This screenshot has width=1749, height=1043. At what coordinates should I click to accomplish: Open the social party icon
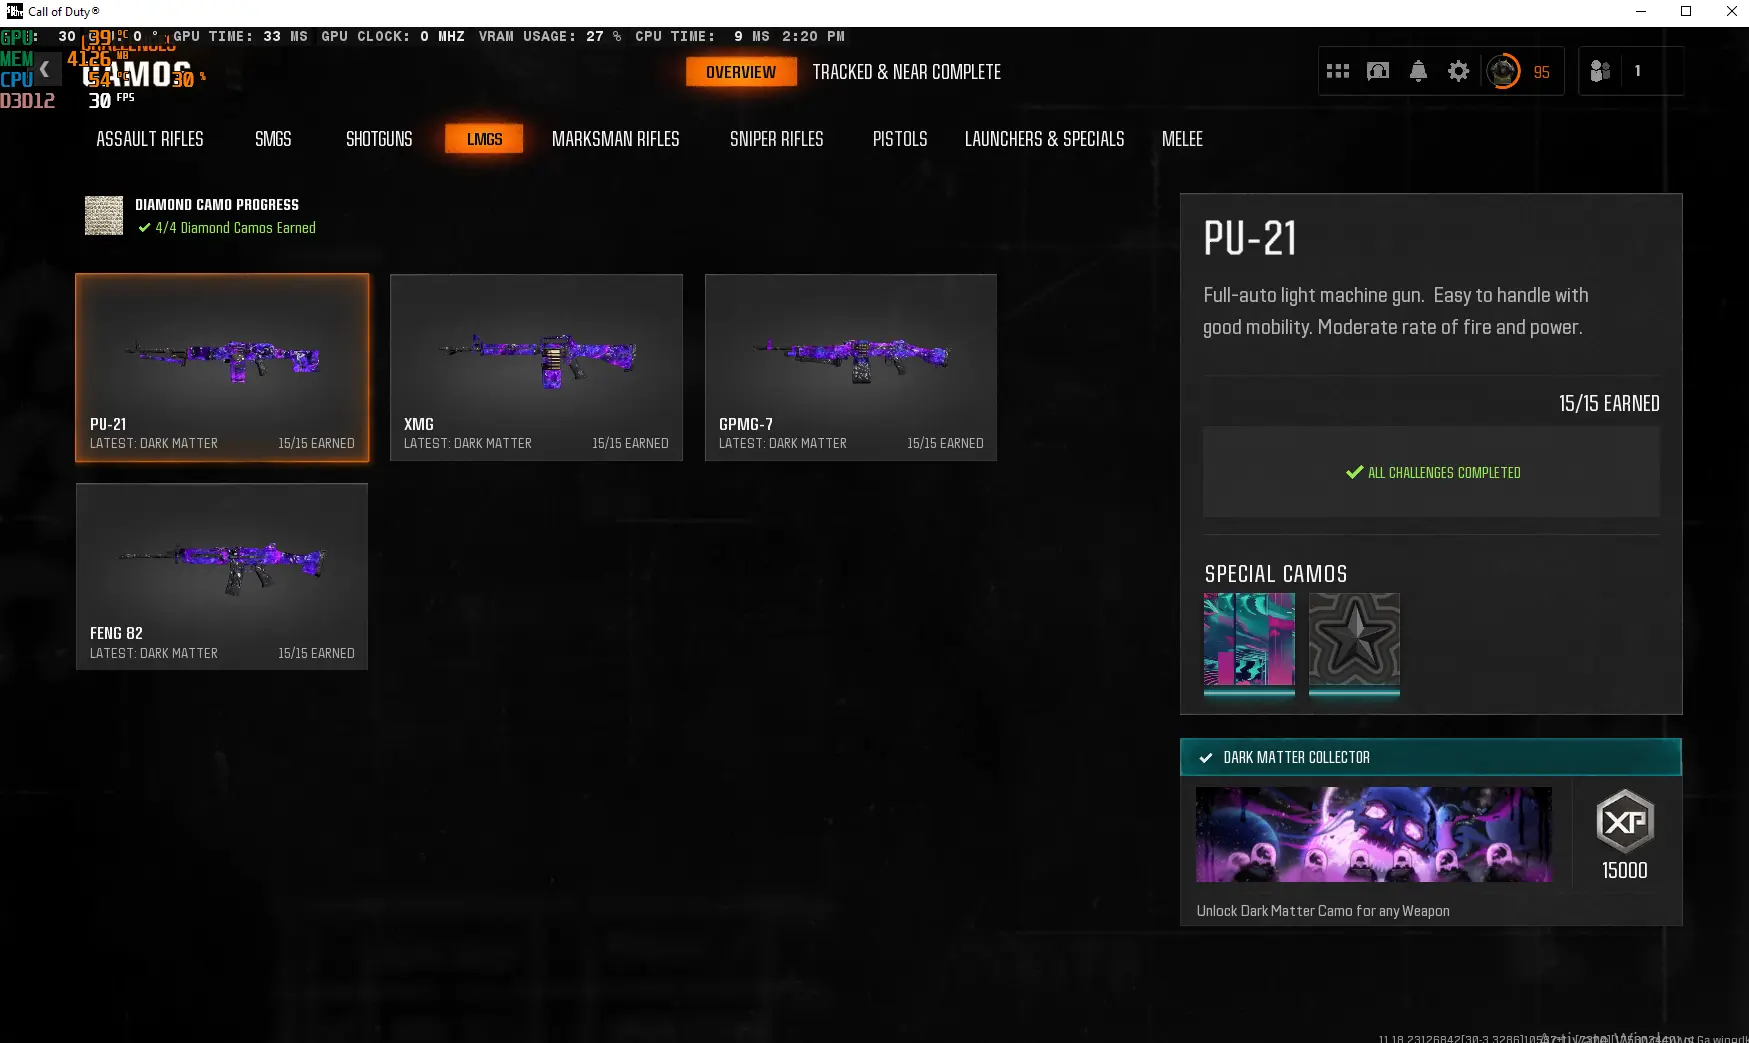[1600, 71]
